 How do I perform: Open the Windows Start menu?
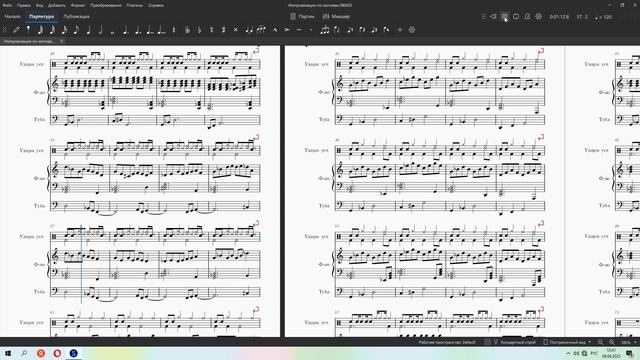click(x=8, y=353)
